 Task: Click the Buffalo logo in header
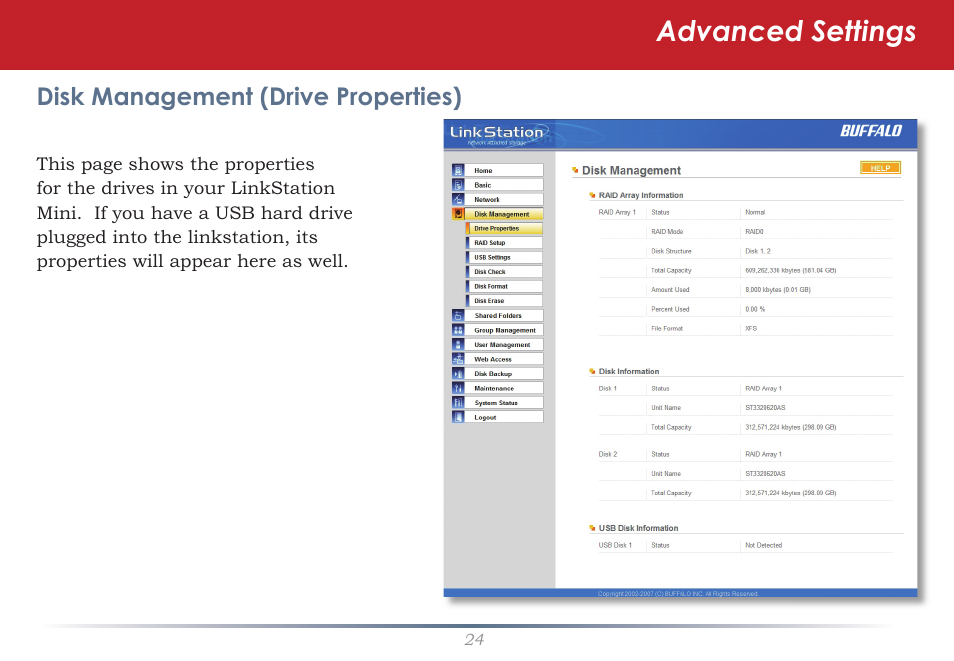871,131
